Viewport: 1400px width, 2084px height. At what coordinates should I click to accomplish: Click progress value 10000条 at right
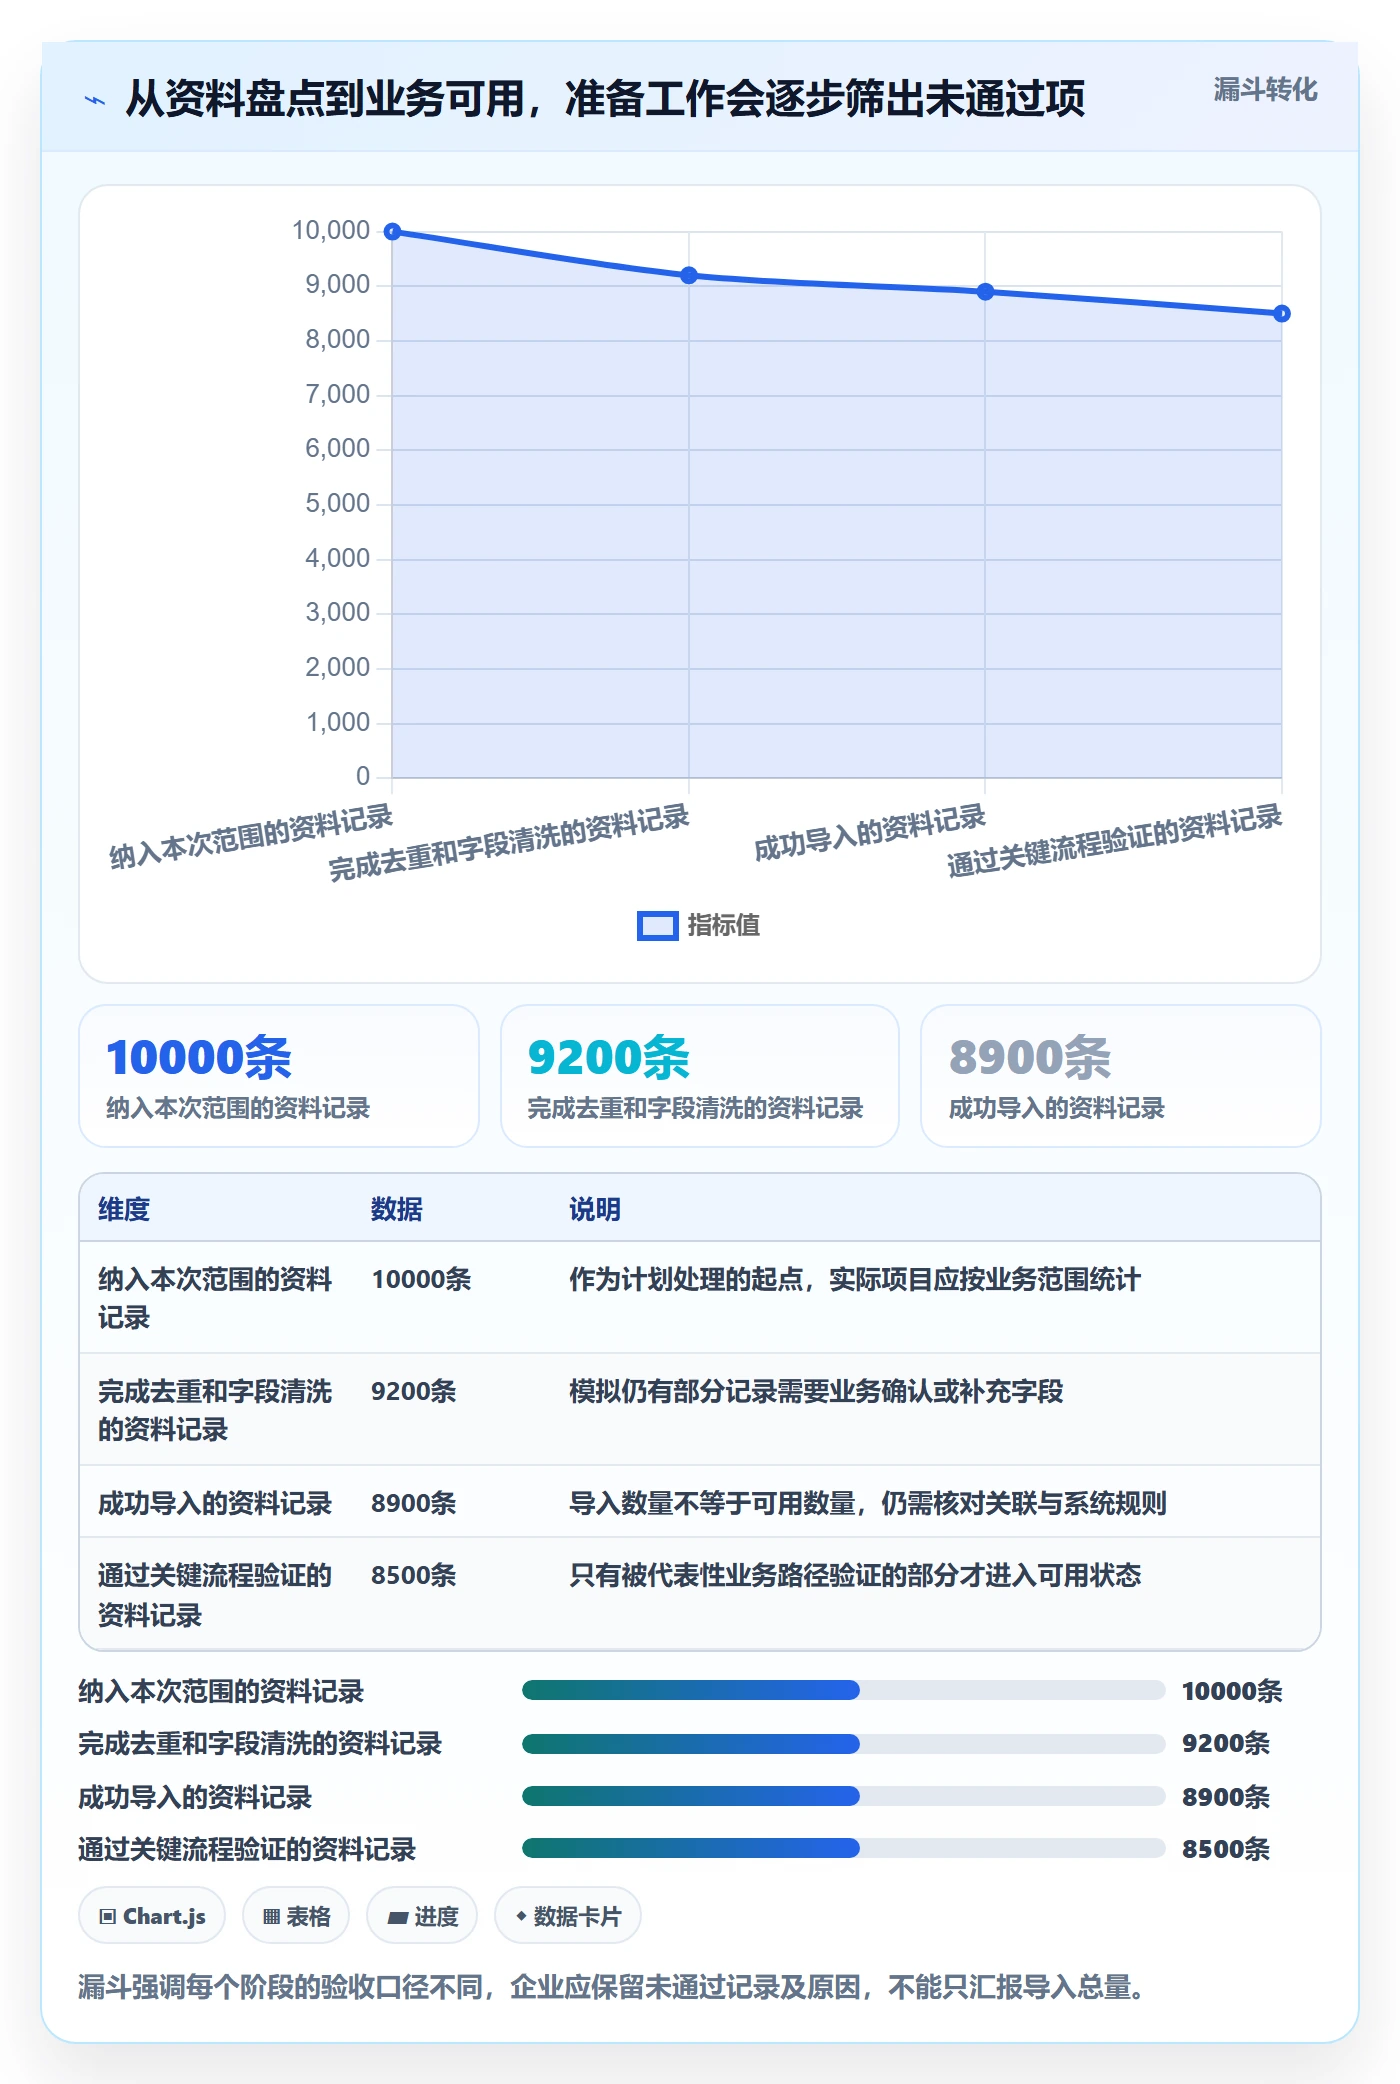click(x=1232, y=1691)
